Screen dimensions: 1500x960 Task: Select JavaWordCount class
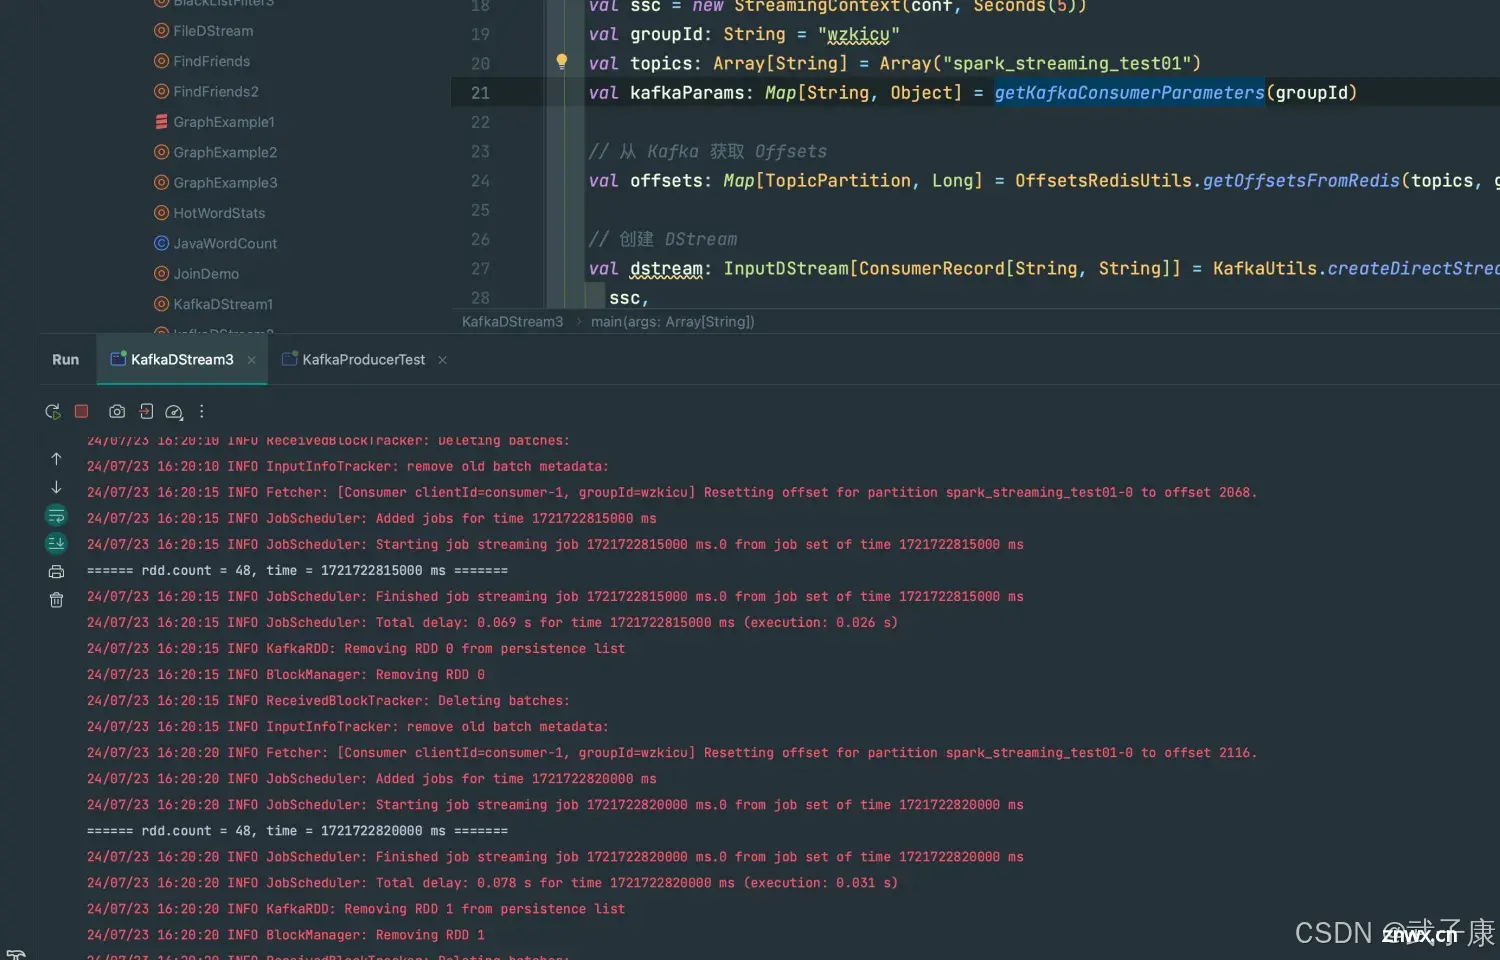pos(225,243)
